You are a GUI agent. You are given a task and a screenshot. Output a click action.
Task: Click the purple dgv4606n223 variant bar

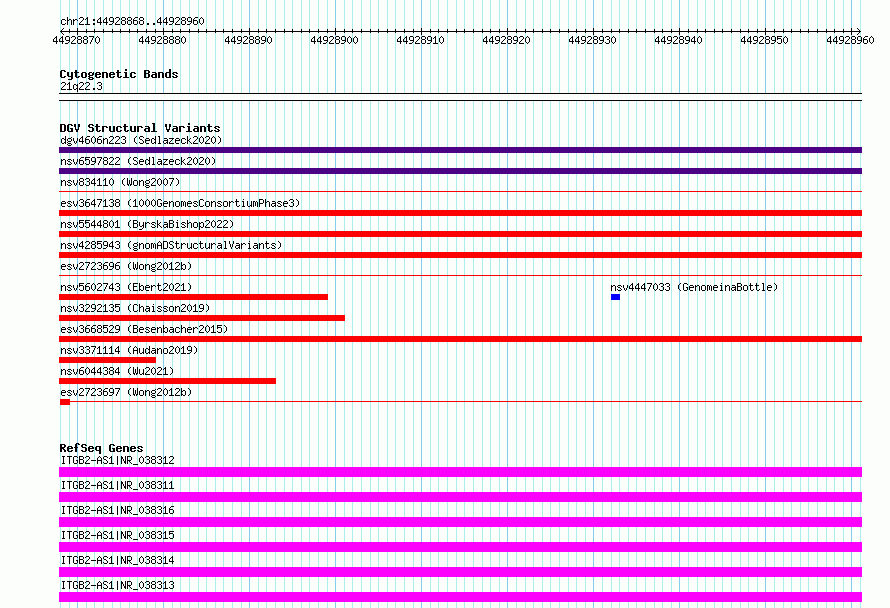click(460, 150)
